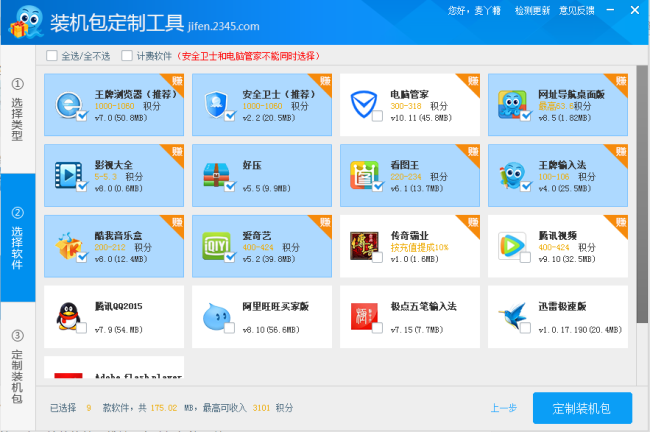Click the 腾讯视频 play icon
Viewport: 650px width, 432px height.
pos(512,245)
